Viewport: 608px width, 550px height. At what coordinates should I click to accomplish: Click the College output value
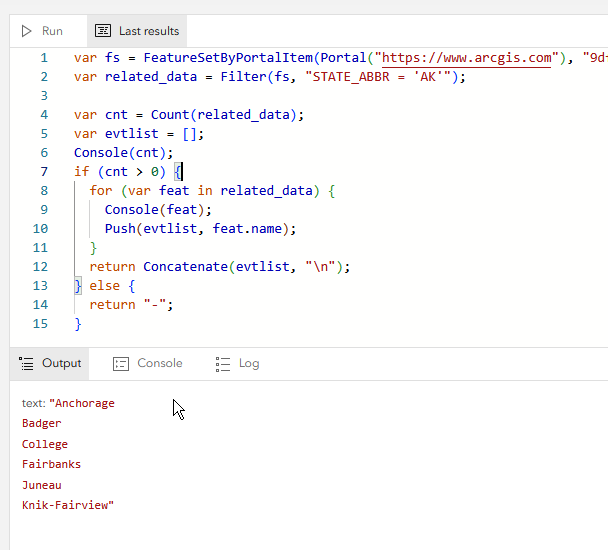(45, 444)
